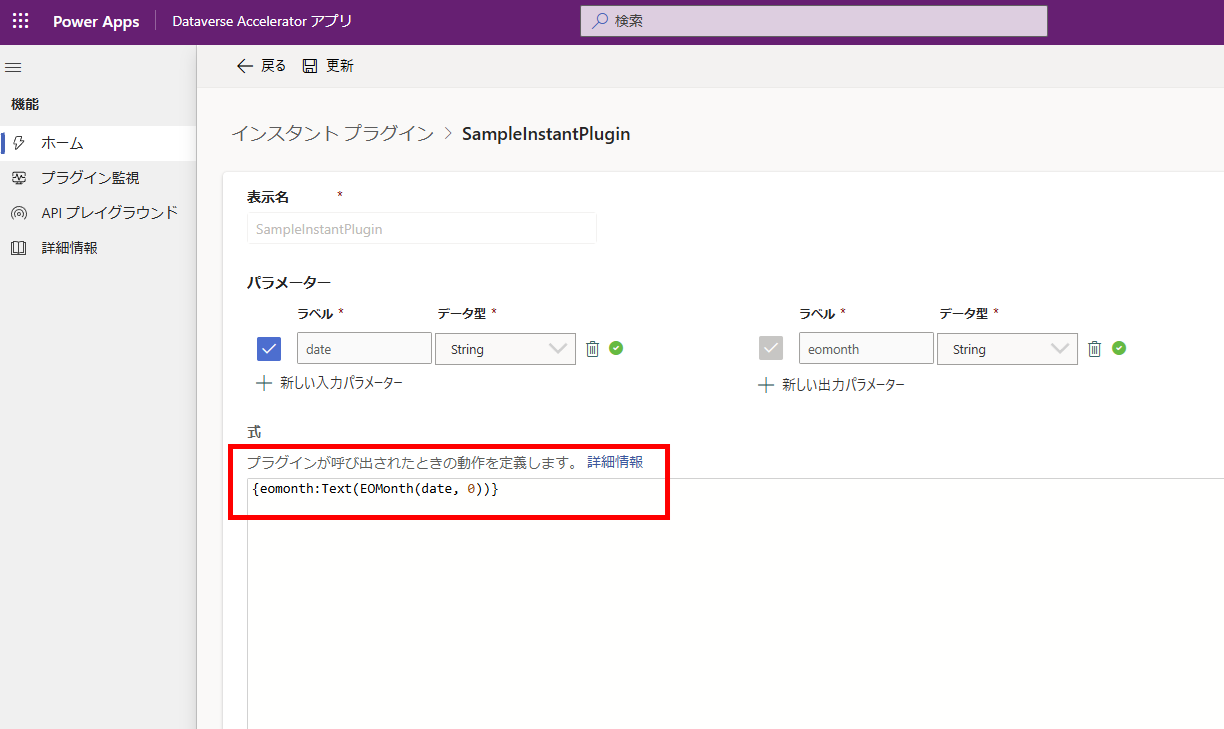Image resolution: width=1224 pixels, height=729 pixels.
Task: Click the formula code editor line
Action: coord(375,490)
